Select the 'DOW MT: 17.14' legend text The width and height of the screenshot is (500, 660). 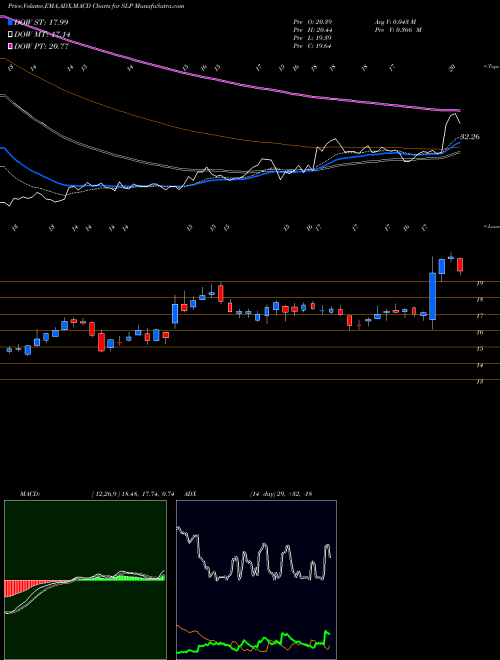(42, 35)
